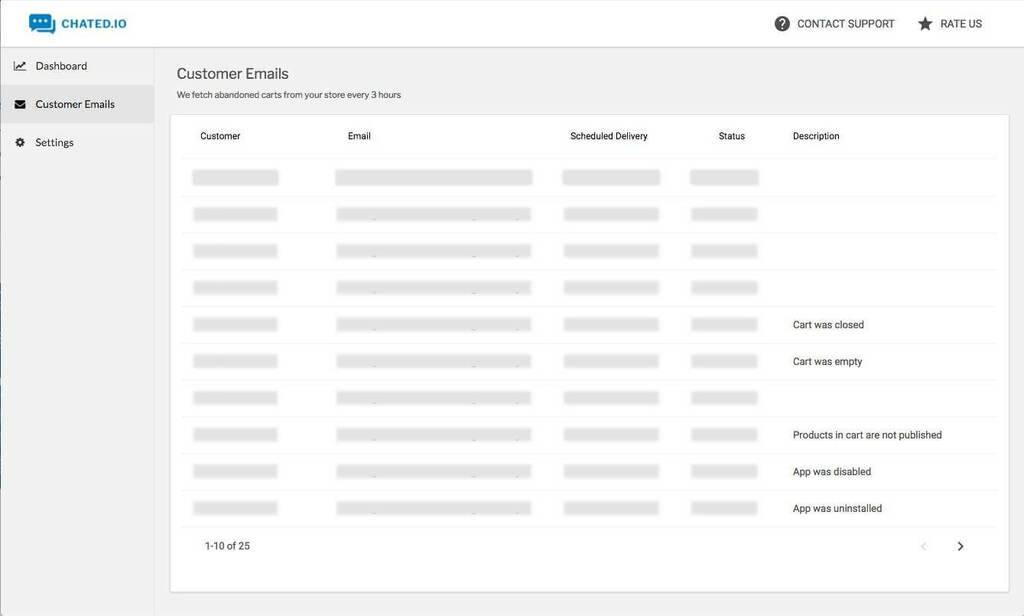Screen dimensions: 1024x616
Task: Click the Status column header
Action: tap(731, 136)
